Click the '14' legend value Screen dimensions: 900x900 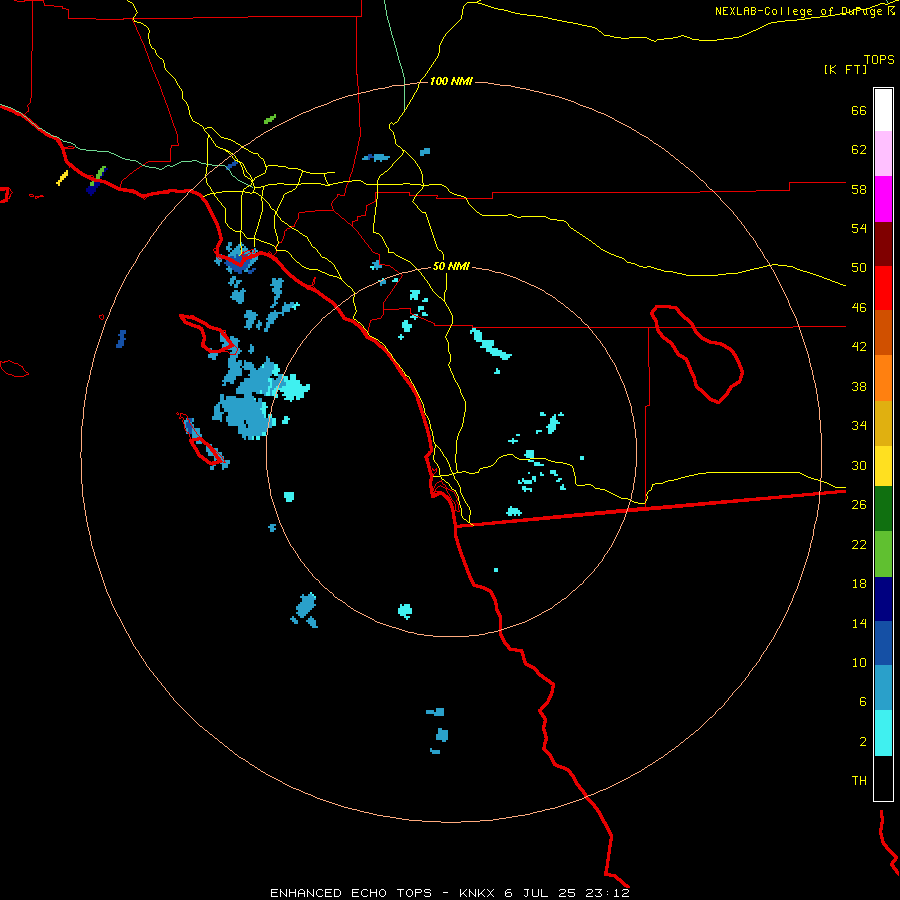pos(859,623)
